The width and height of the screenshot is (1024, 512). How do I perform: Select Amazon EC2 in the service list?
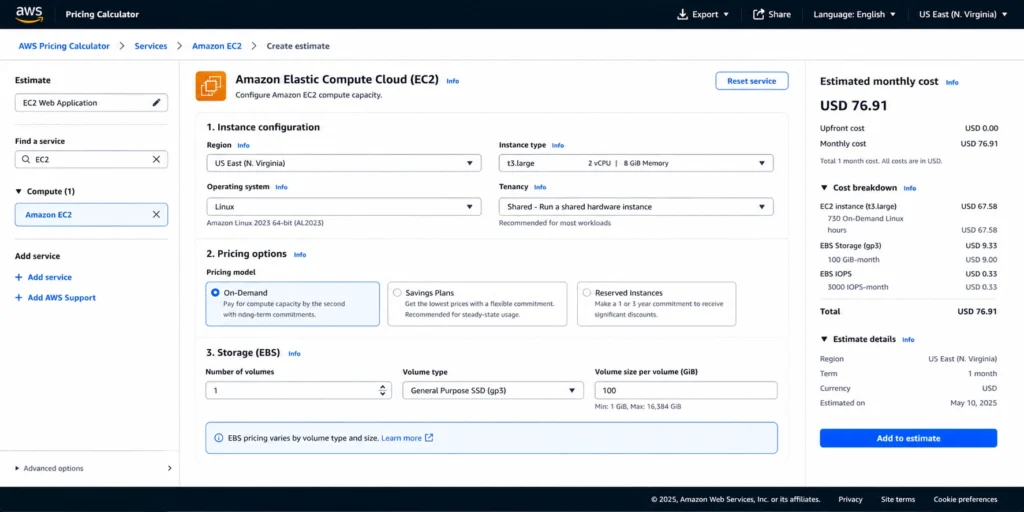point(91,214)
